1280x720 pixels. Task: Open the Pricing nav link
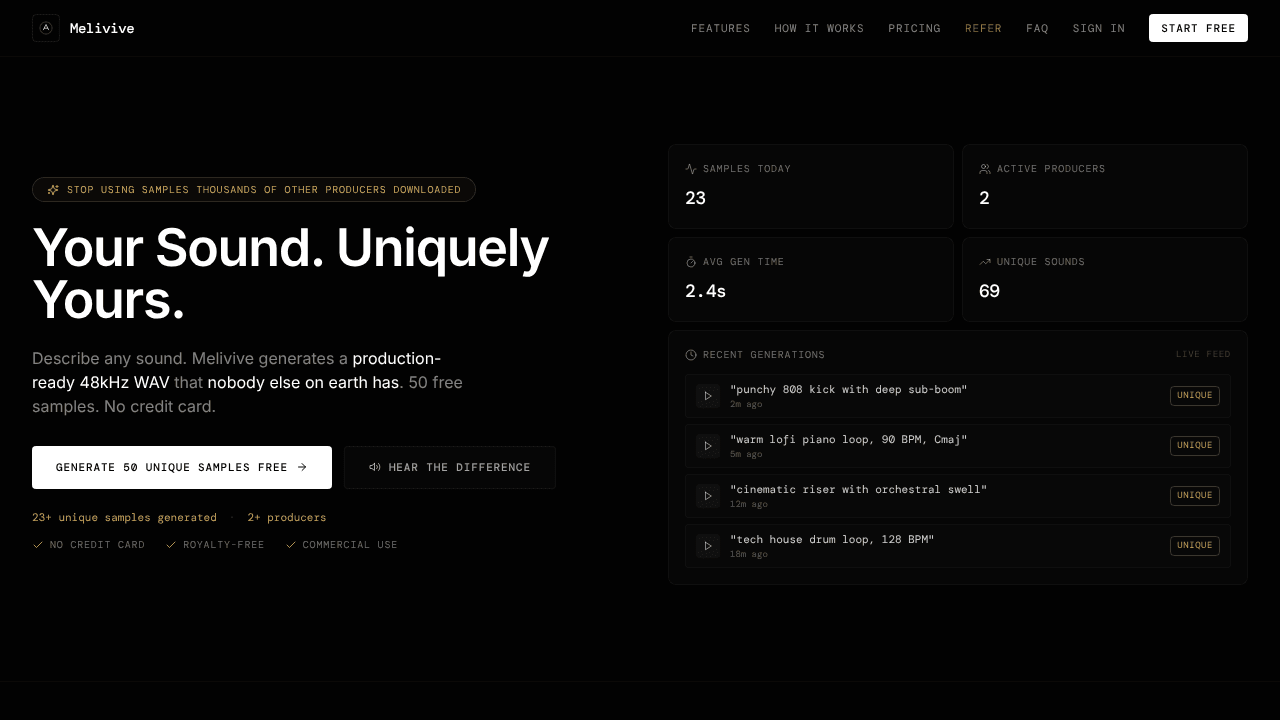(915, 28)
